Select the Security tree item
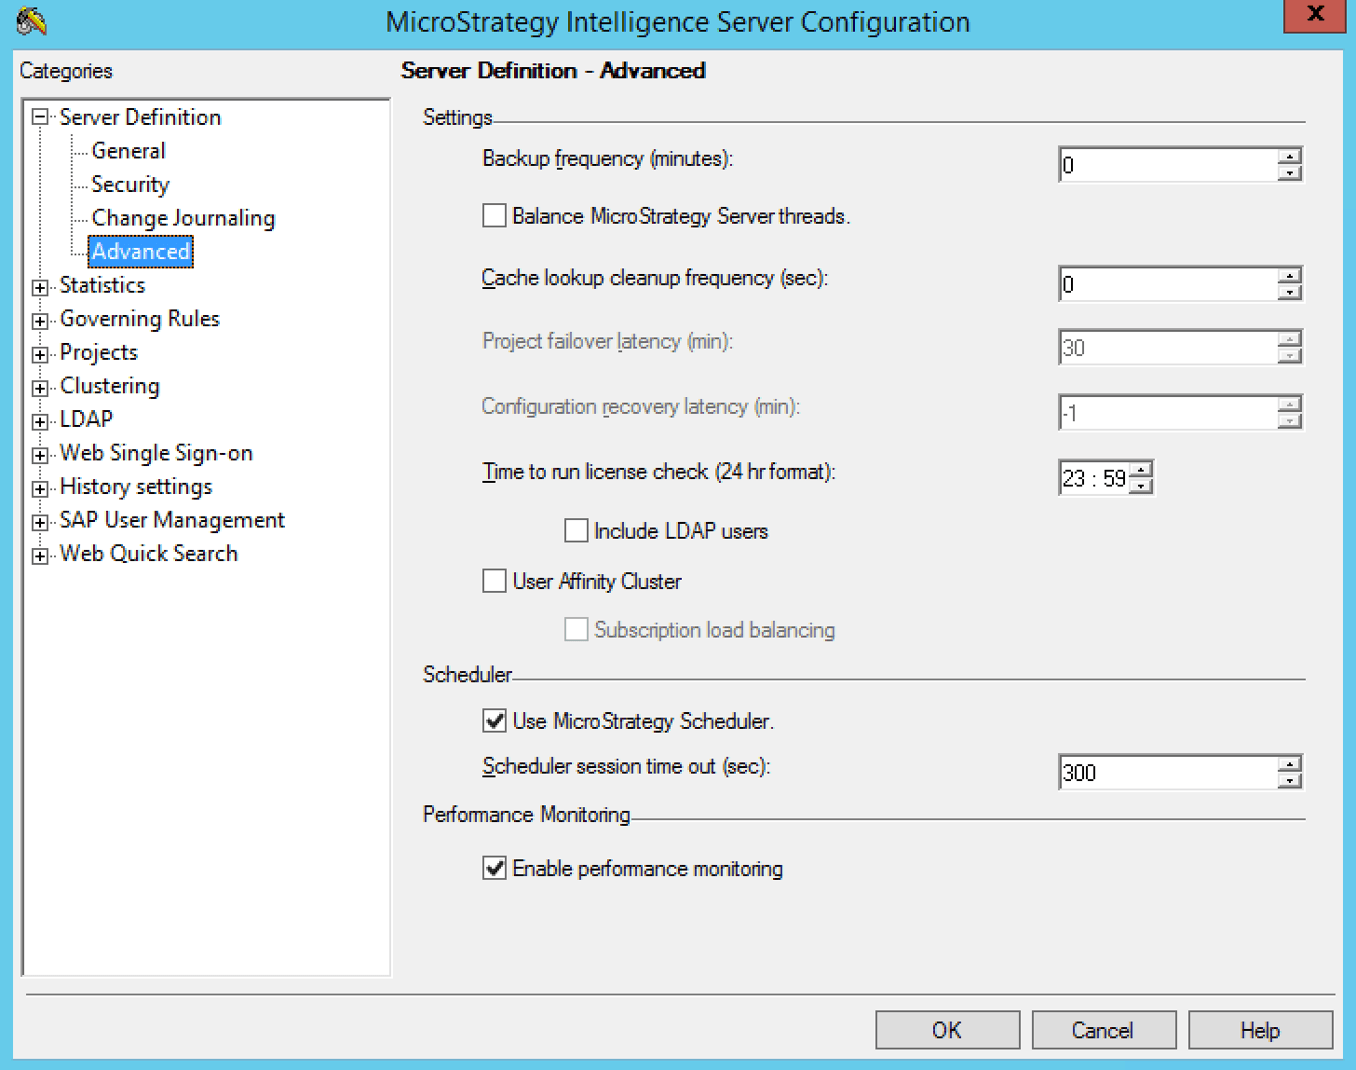The width and height of the screenshot is (1356, 1070). [x=130, y=185]
